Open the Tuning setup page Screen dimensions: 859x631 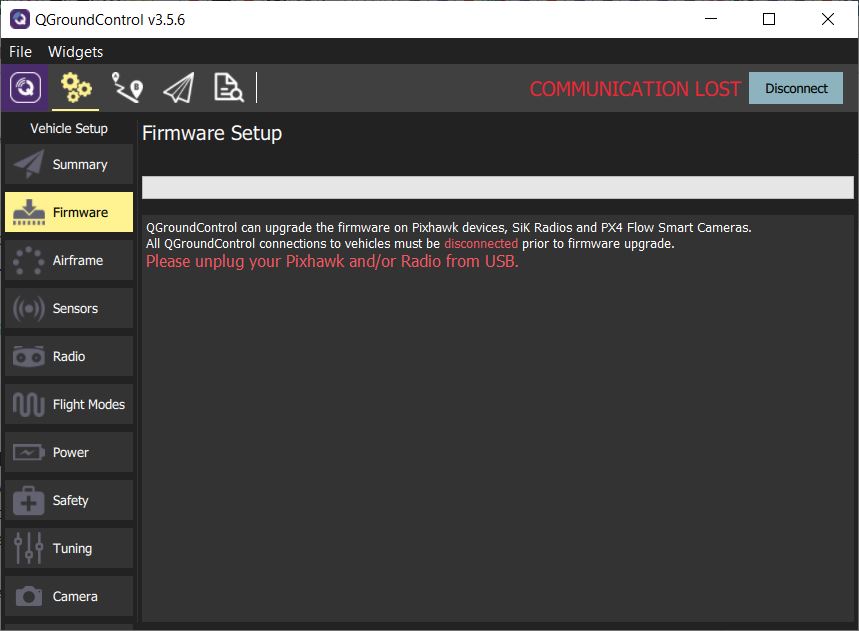pos(69,548)
